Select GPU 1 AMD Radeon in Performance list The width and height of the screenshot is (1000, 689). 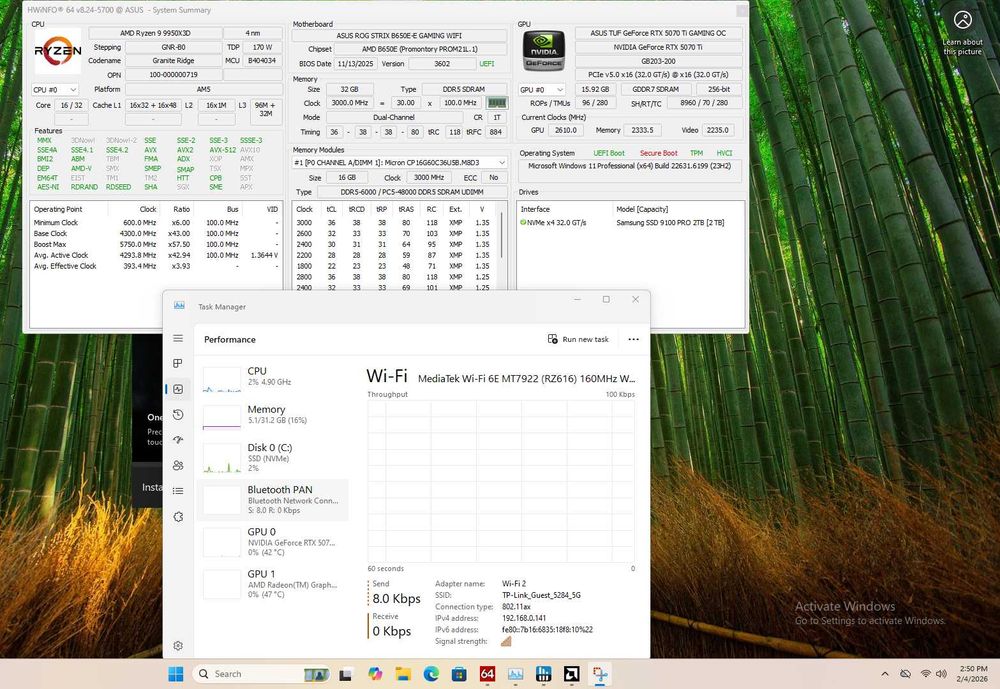click(275, 584)
